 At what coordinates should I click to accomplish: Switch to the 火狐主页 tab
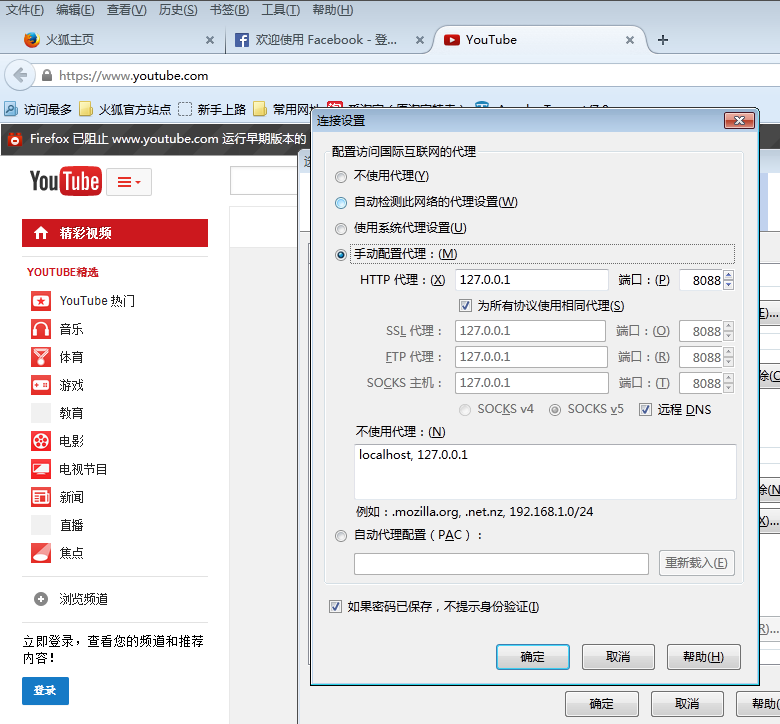click(113, 40)
